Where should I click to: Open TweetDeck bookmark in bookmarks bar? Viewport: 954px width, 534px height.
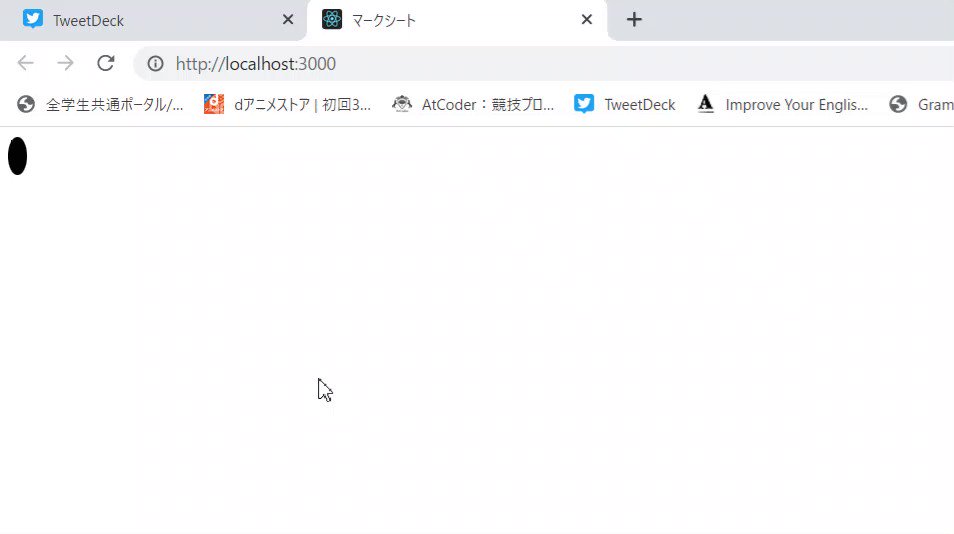click(625, 105)
